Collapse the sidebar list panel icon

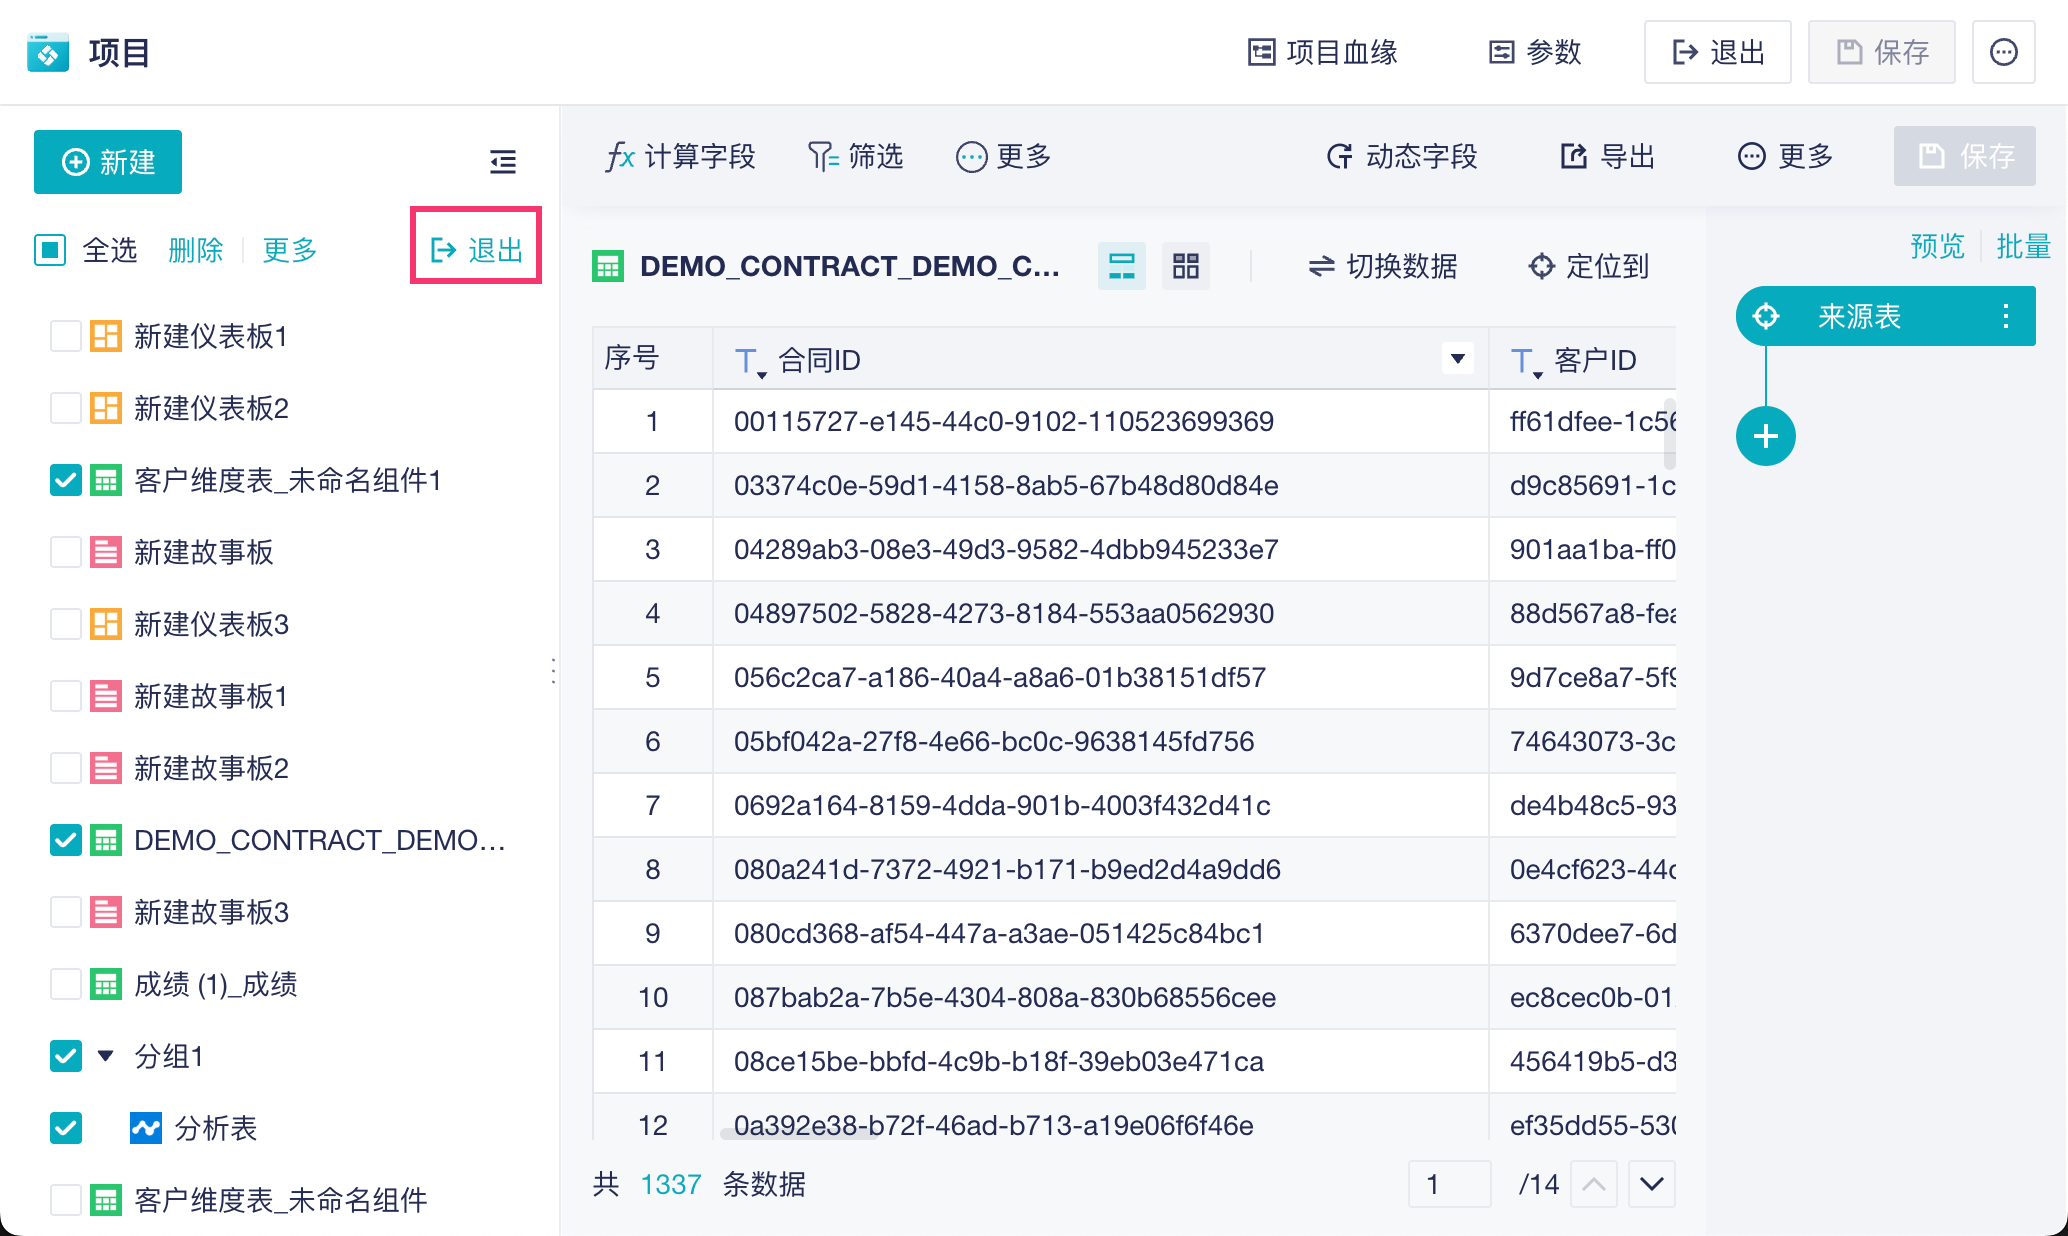click(x=503, y=162)
